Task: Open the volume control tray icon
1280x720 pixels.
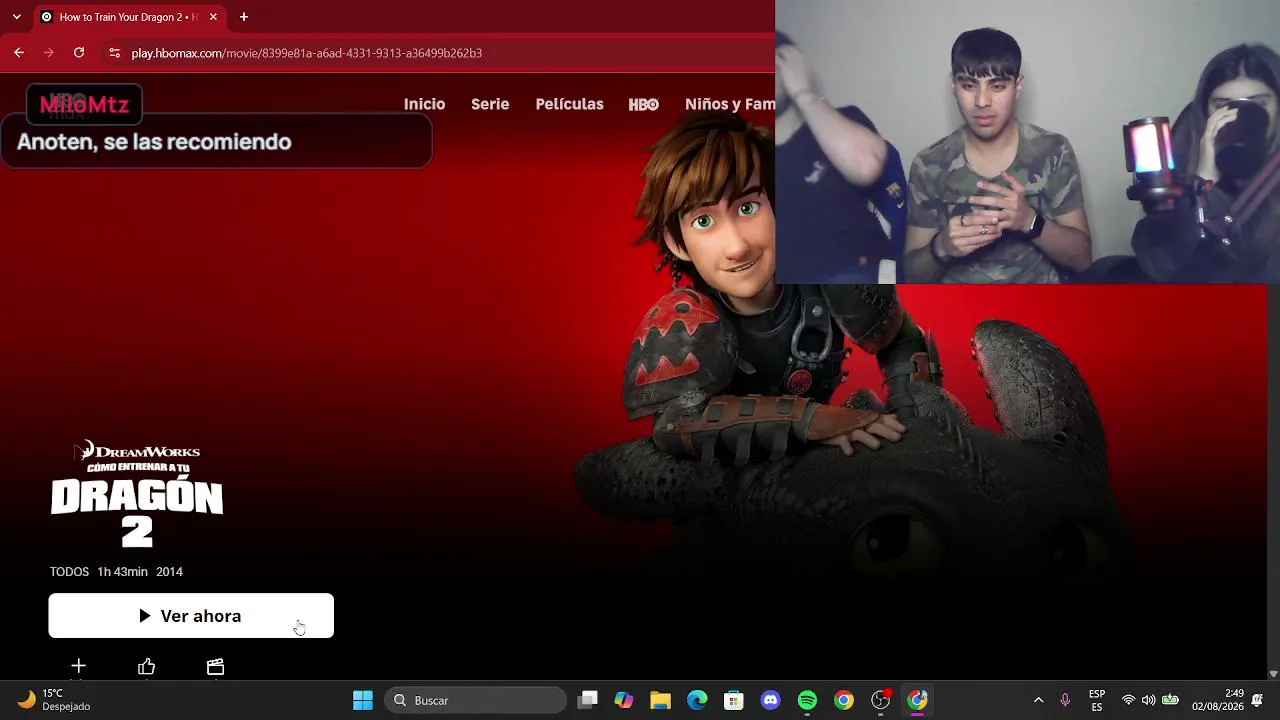Action: pos(1148,700)
